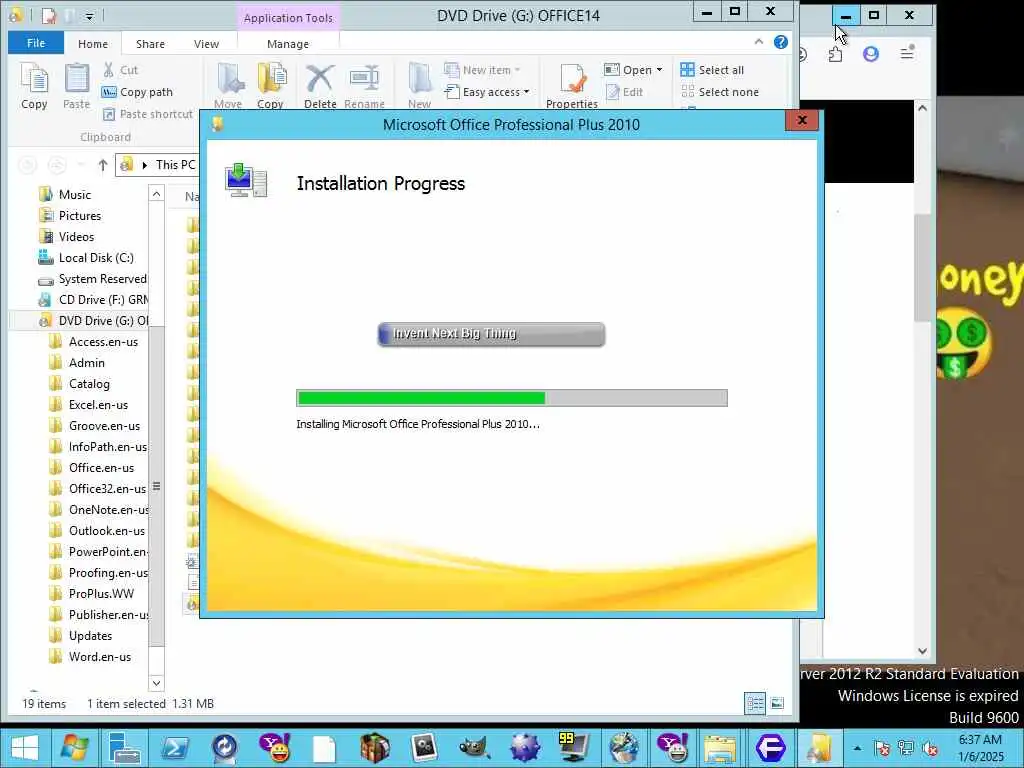Click the Properties checkmark icon
Image resolution: width=1024 pixels, height=768 pixels.
572,86
